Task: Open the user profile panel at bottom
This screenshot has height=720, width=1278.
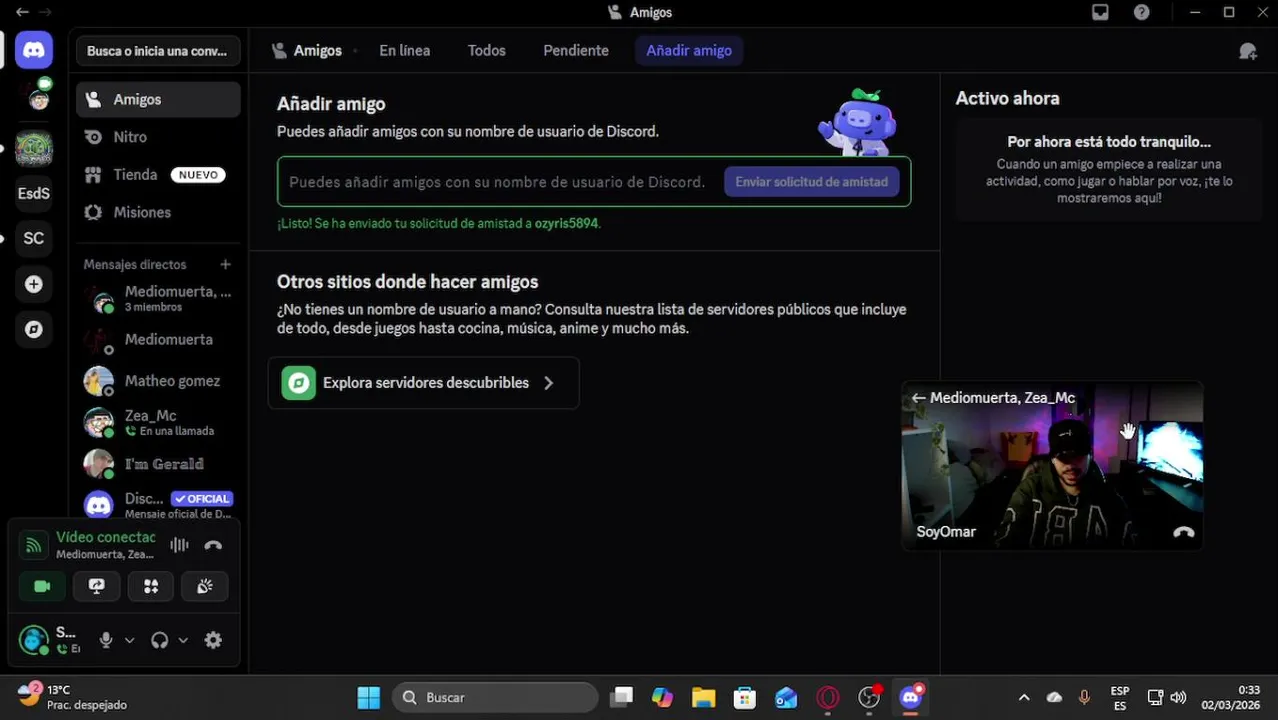Action: [50, 640]
